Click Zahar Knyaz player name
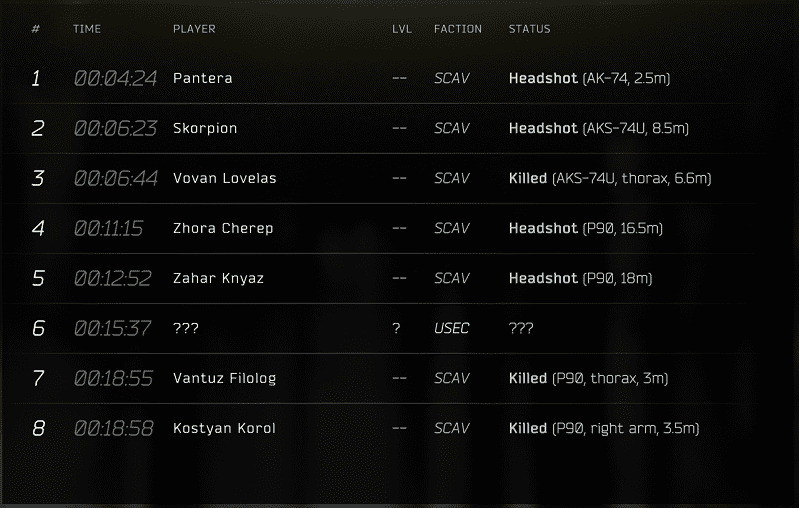799x508 pixels. pyautogui.click(x=218, y=278)
